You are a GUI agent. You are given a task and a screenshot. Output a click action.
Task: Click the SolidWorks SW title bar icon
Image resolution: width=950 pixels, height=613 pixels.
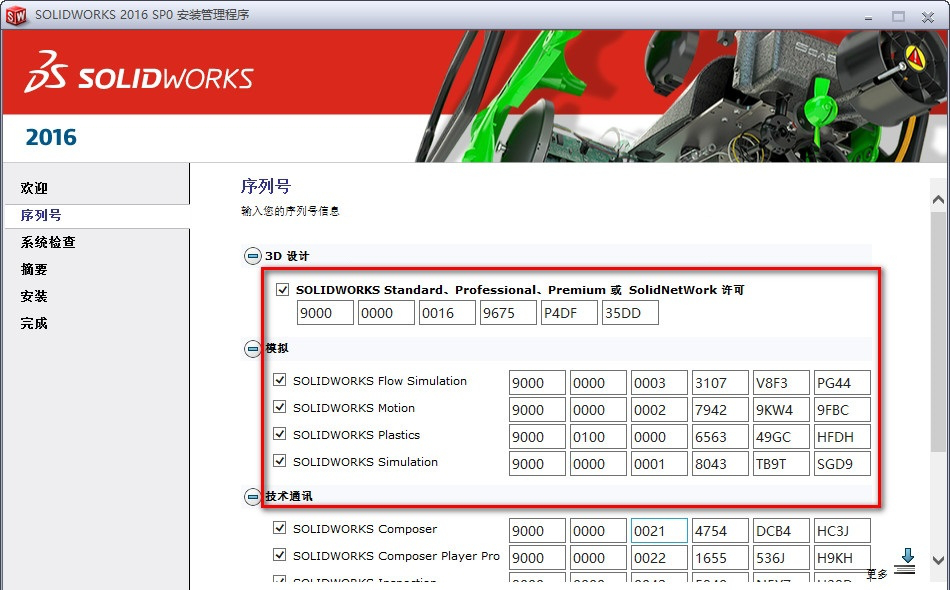(16, 15)
